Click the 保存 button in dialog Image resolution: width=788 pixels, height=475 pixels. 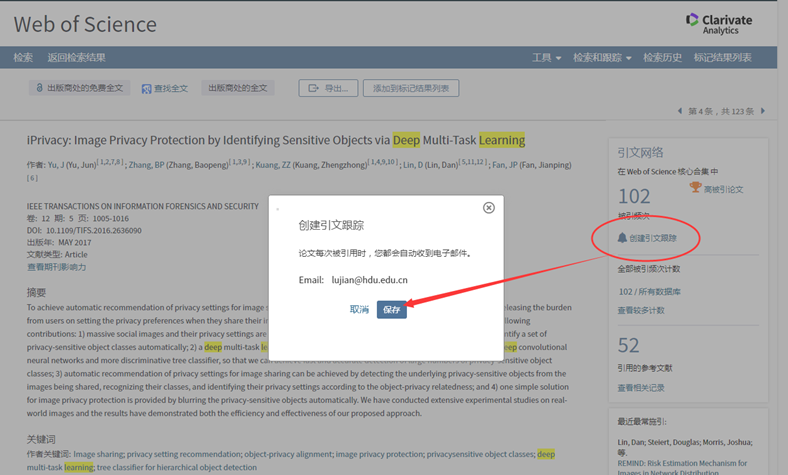coord(391,310)
